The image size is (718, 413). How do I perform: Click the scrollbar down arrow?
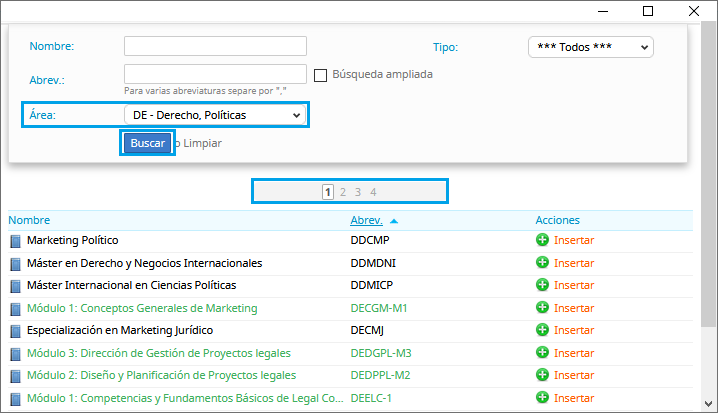708,404
